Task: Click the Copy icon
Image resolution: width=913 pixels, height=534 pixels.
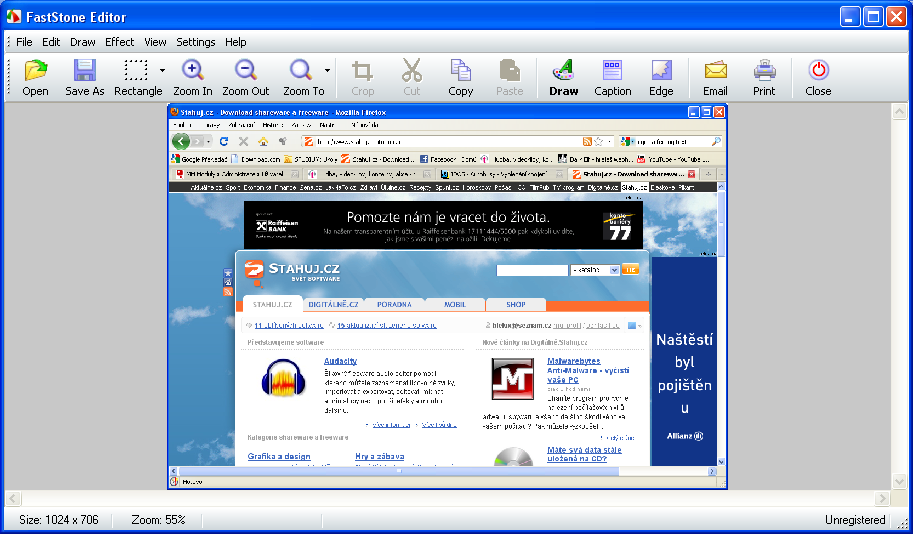Action: point(461,70)
